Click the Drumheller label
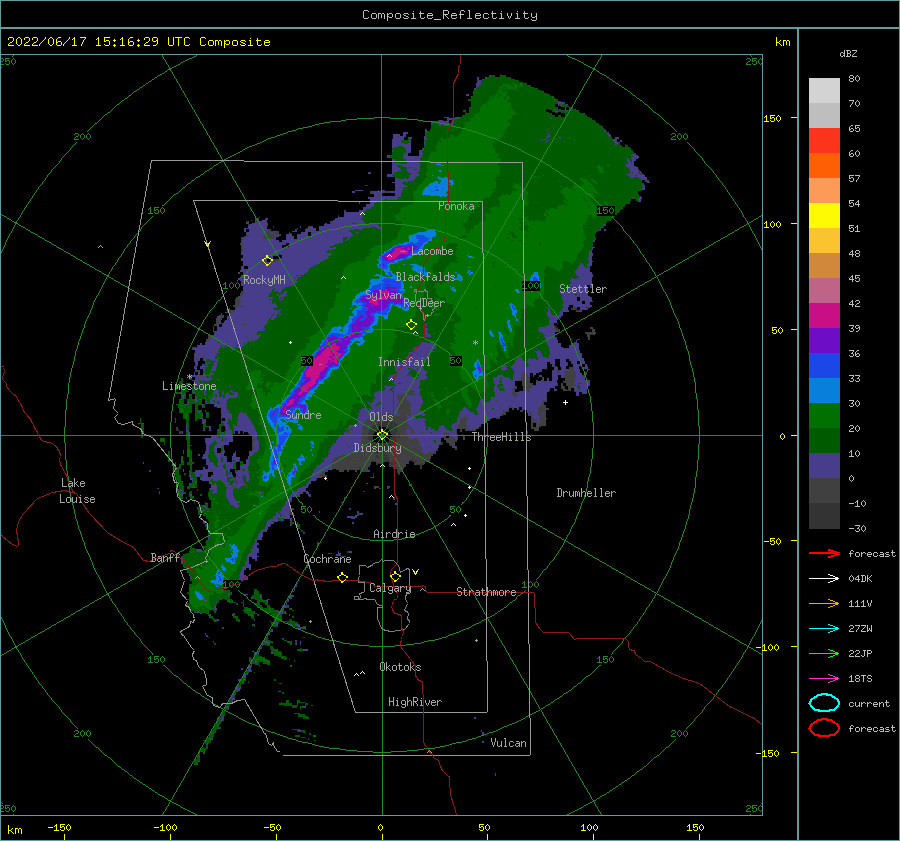 (586, 493)
